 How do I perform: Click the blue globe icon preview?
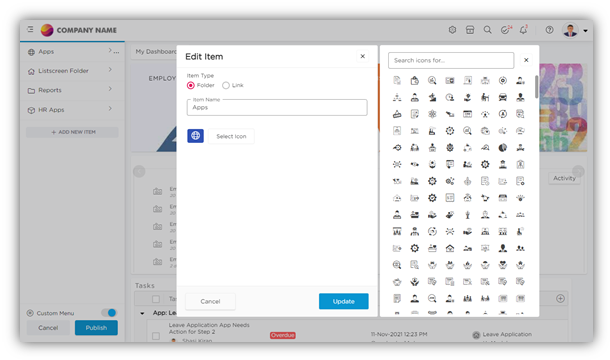pos(195,135)
